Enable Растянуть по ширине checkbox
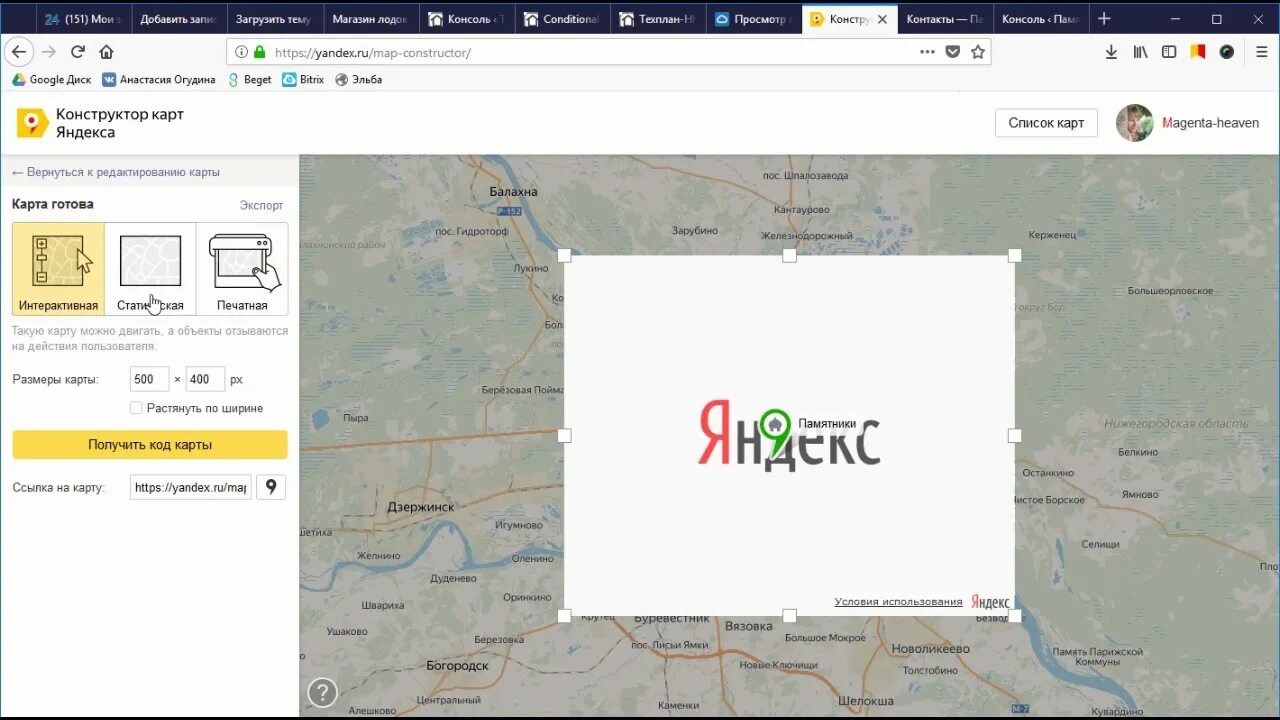The width and height of the screenshot is (1280, 720). coord(136,408)
